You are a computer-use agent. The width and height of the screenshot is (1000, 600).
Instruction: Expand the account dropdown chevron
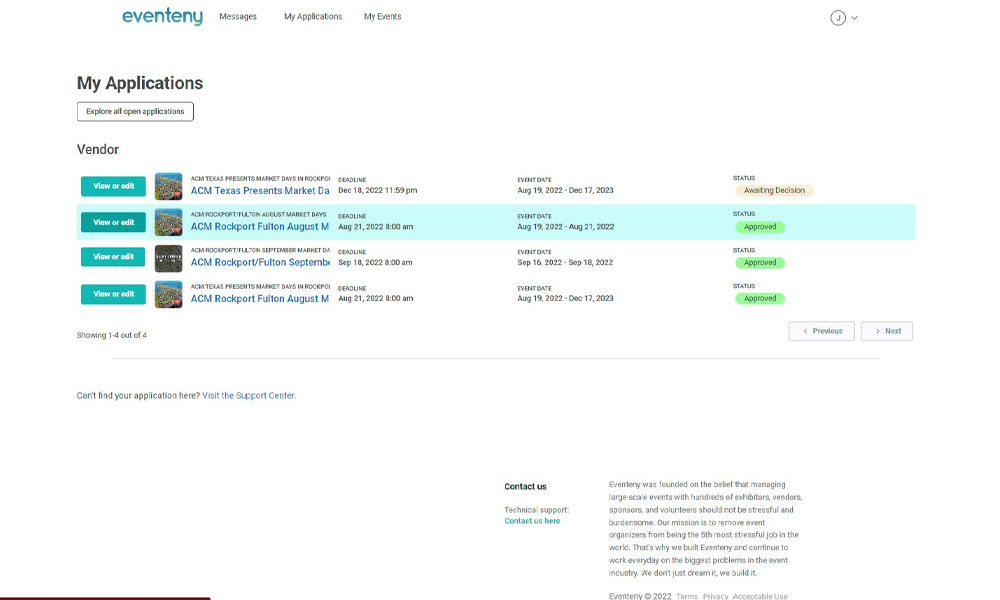(x=854, y=18)
